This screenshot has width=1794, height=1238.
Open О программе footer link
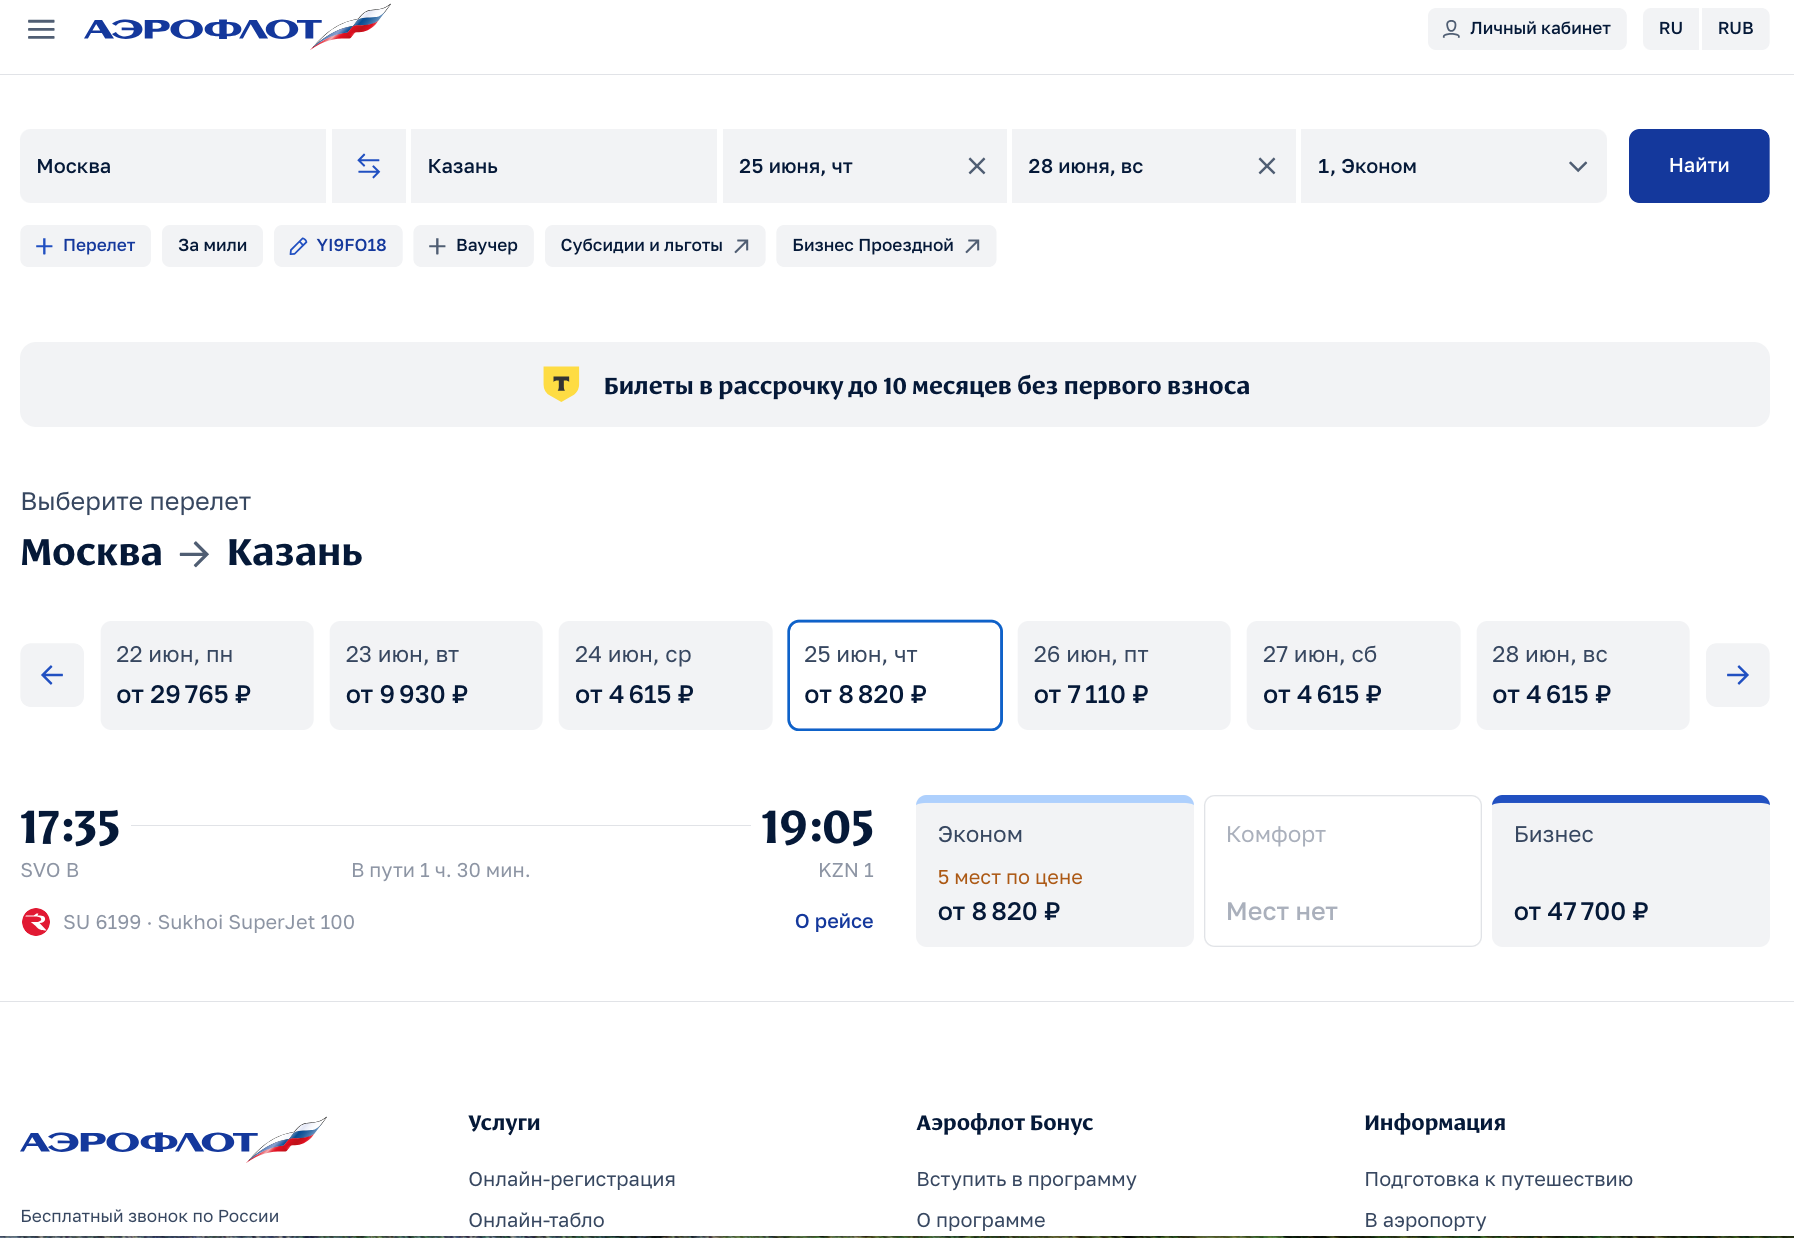(981, 1220)
